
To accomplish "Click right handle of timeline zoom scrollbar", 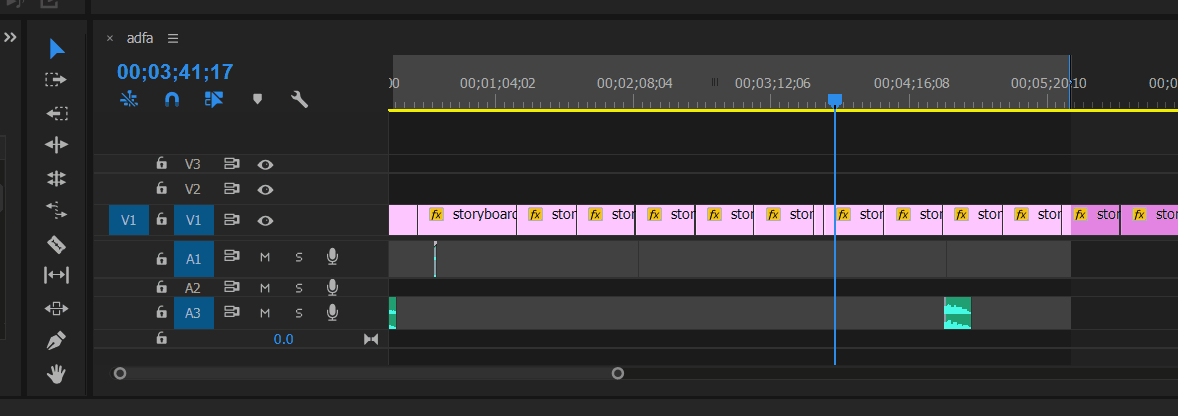I will pos(618,373).
